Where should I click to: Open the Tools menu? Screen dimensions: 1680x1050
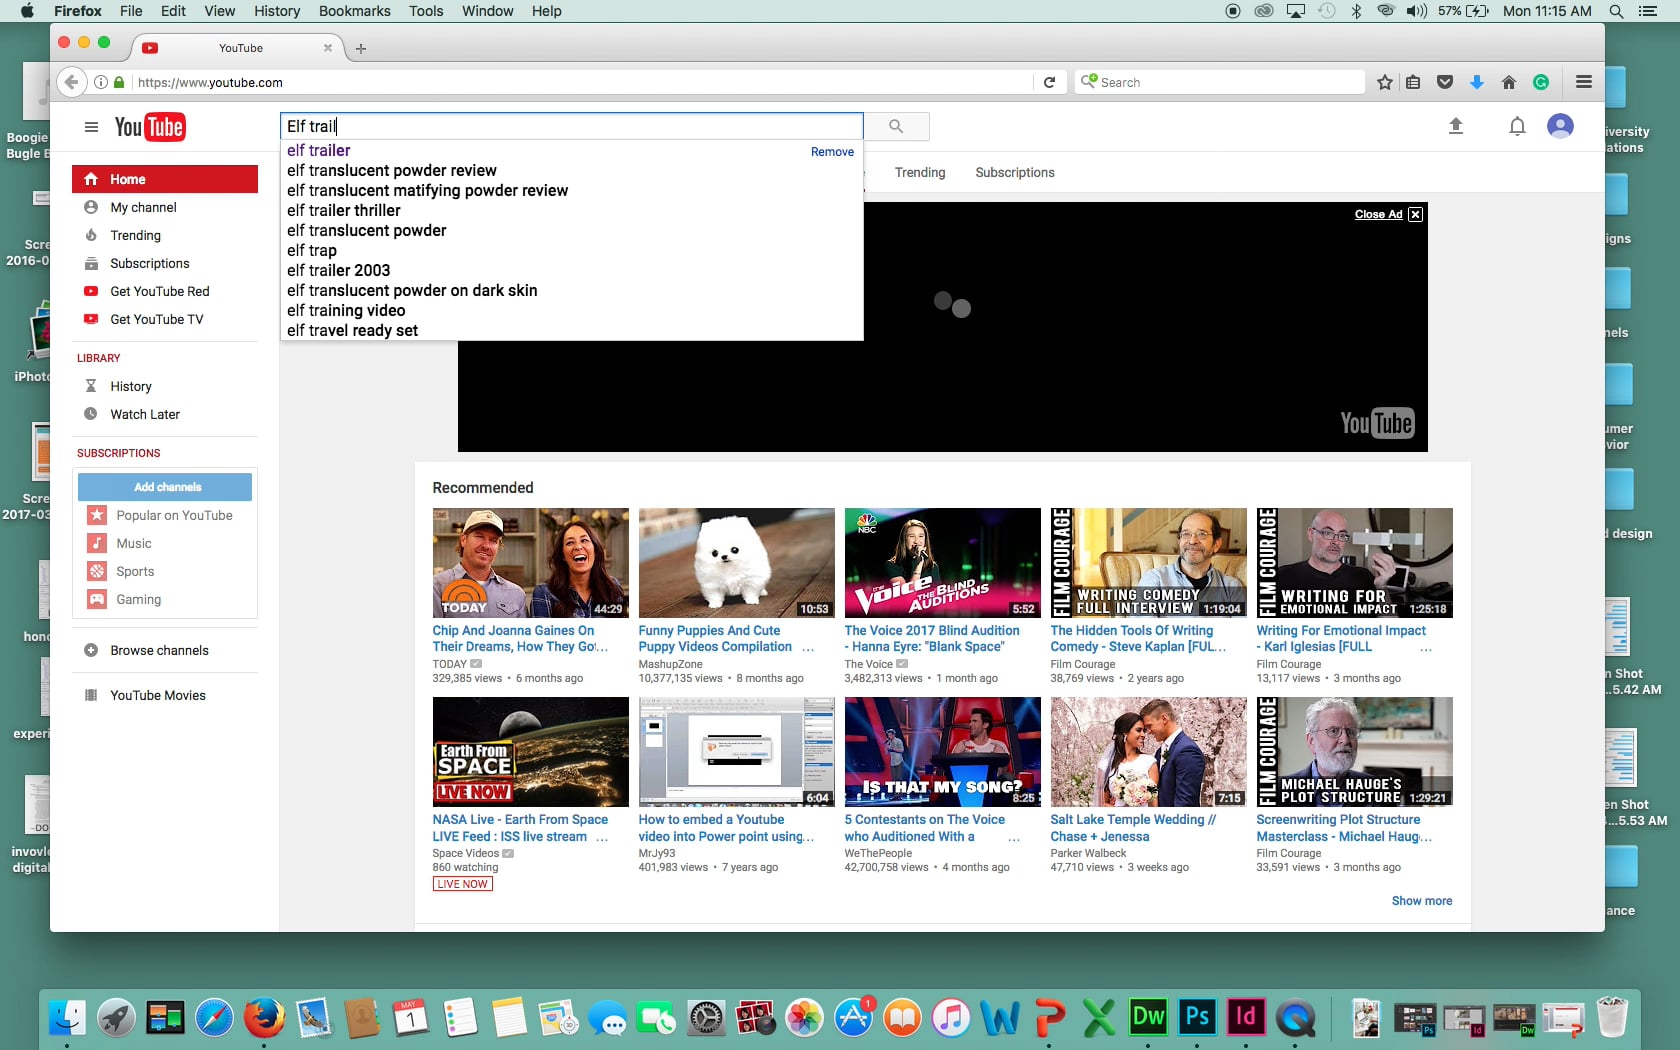tap(426, 11)
